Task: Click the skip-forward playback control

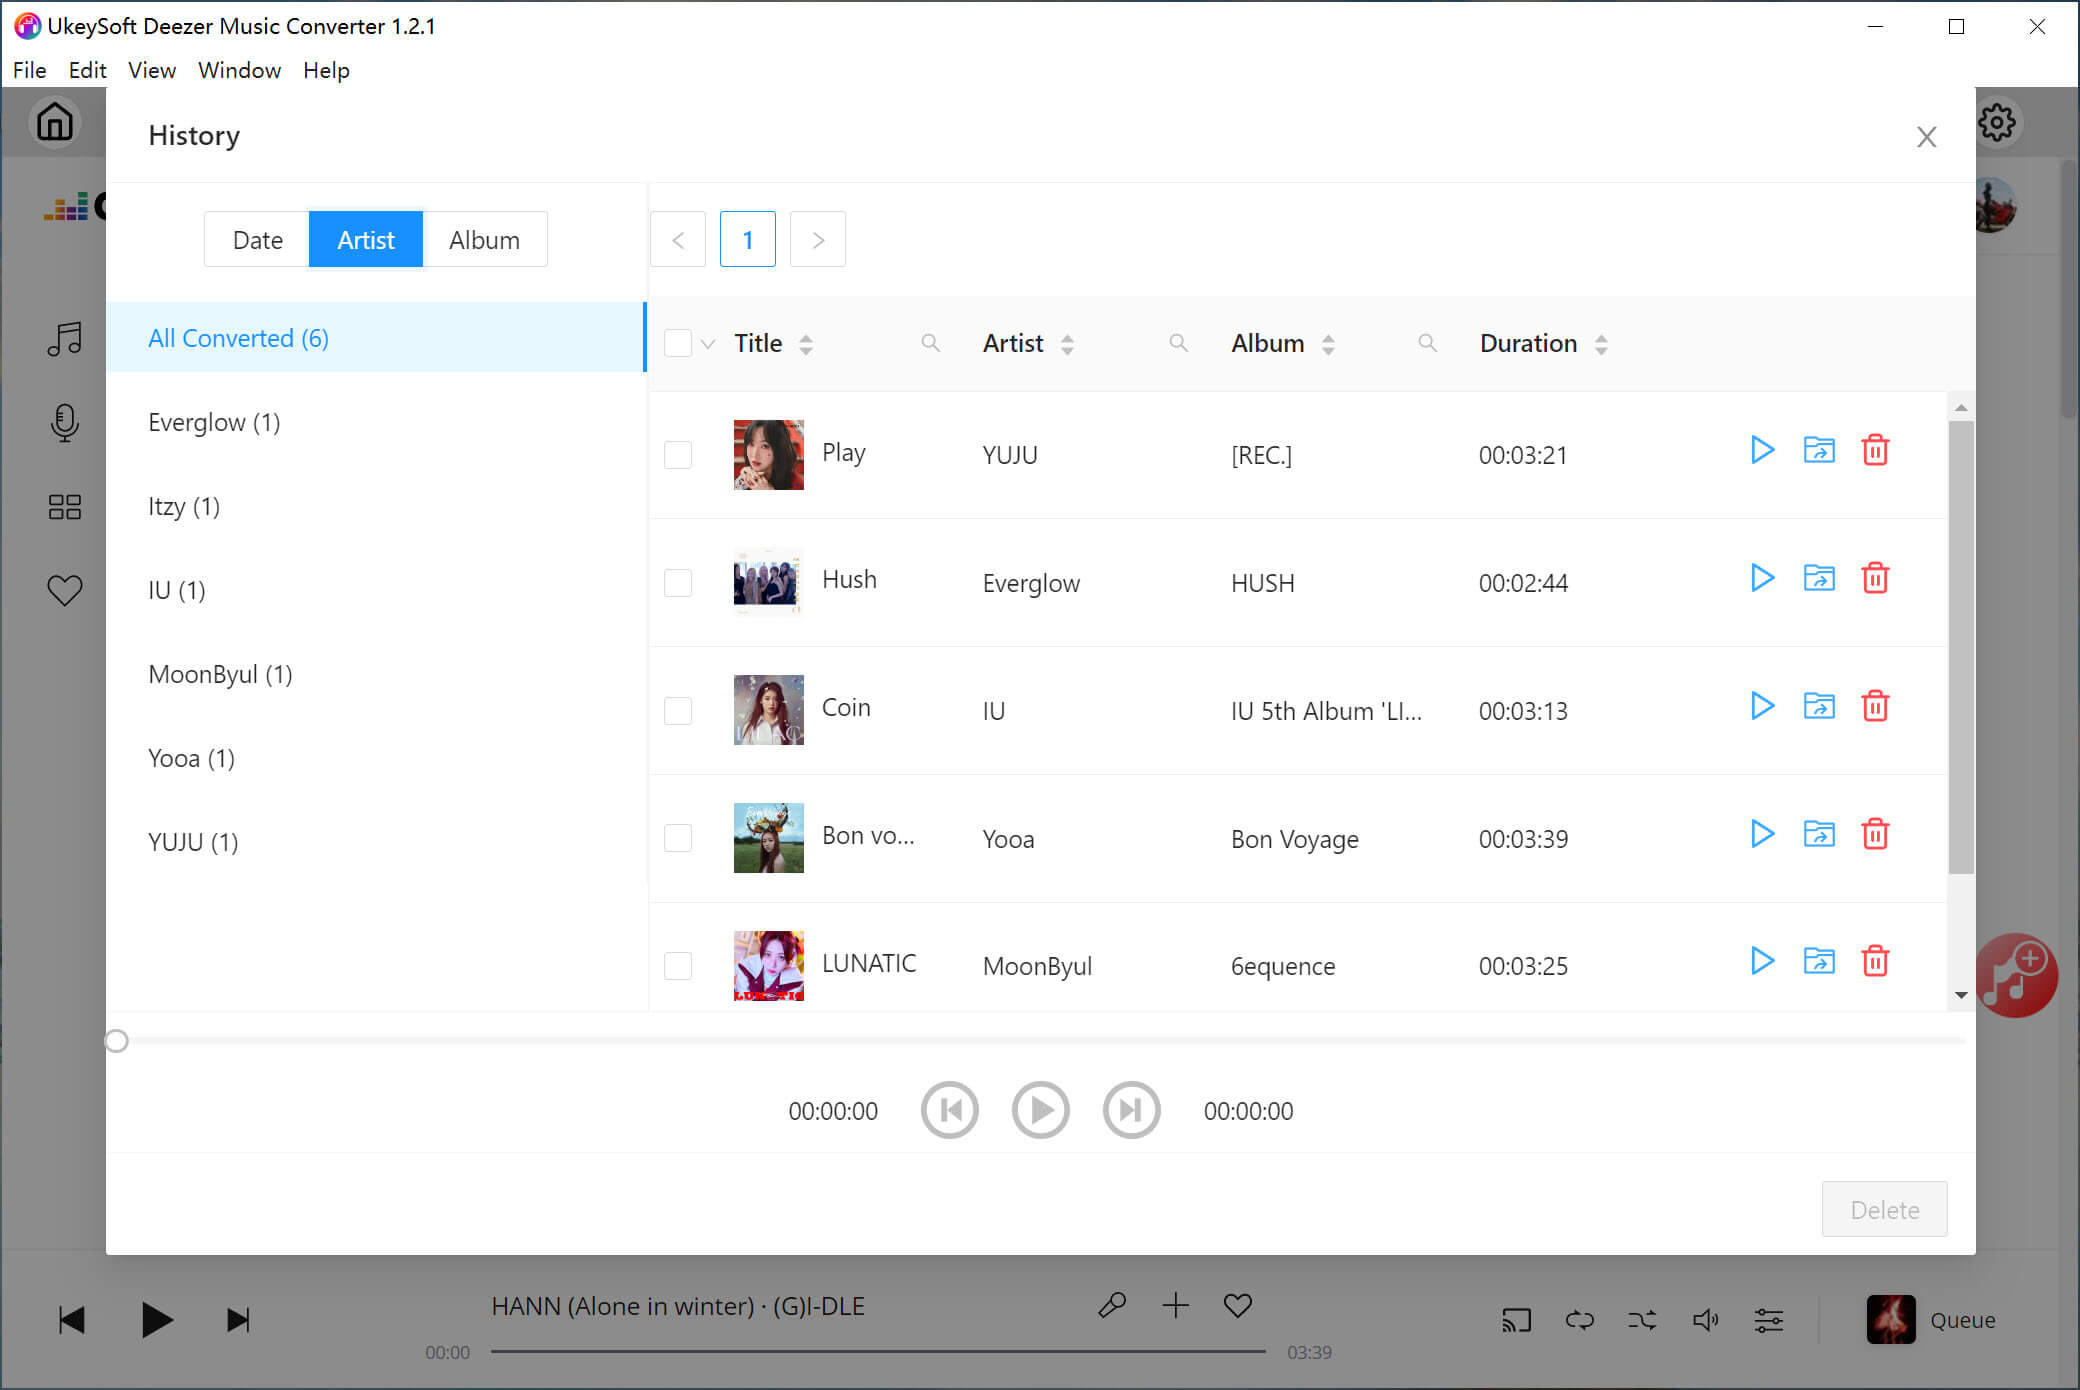Action: 1131,1111
